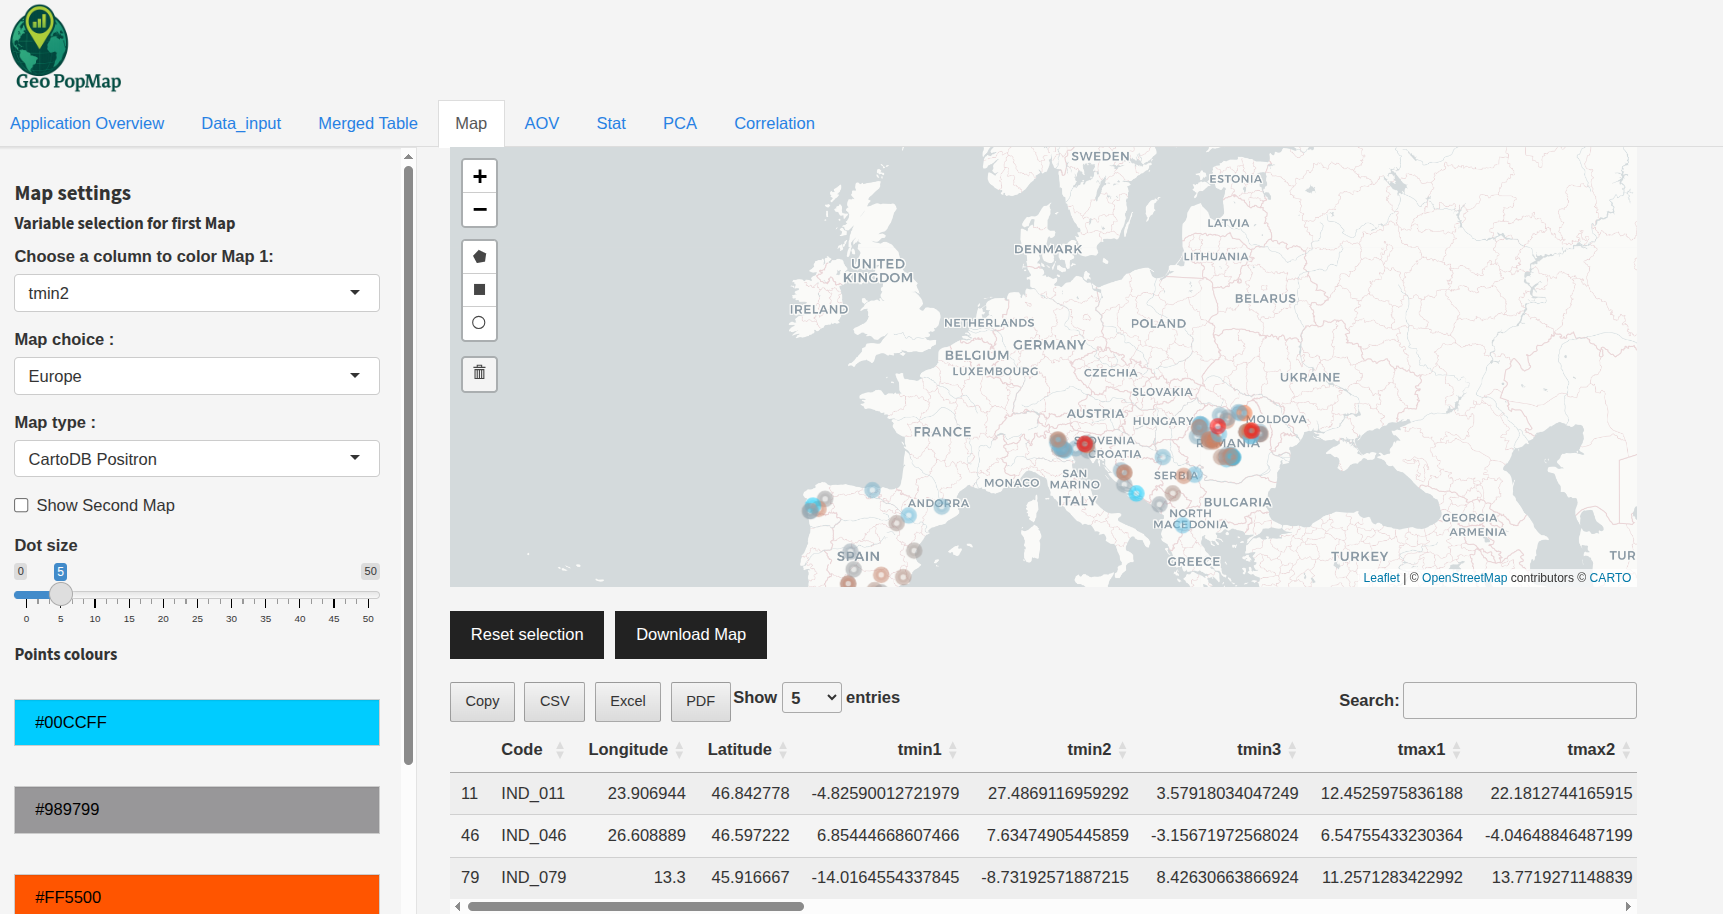Open the Map choice Europe dropdown
This screenshot has width=1723, height=914.
pos(197,376)
